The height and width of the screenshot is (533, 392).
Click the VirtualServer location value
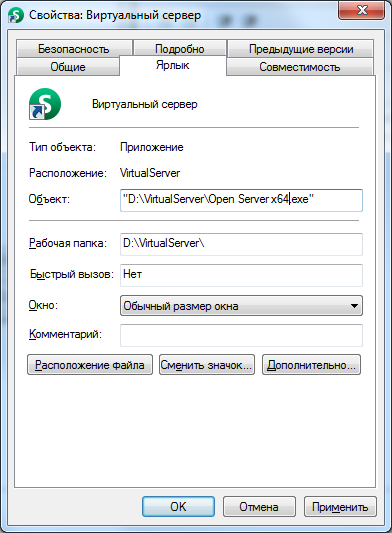[x=150, y=173]
